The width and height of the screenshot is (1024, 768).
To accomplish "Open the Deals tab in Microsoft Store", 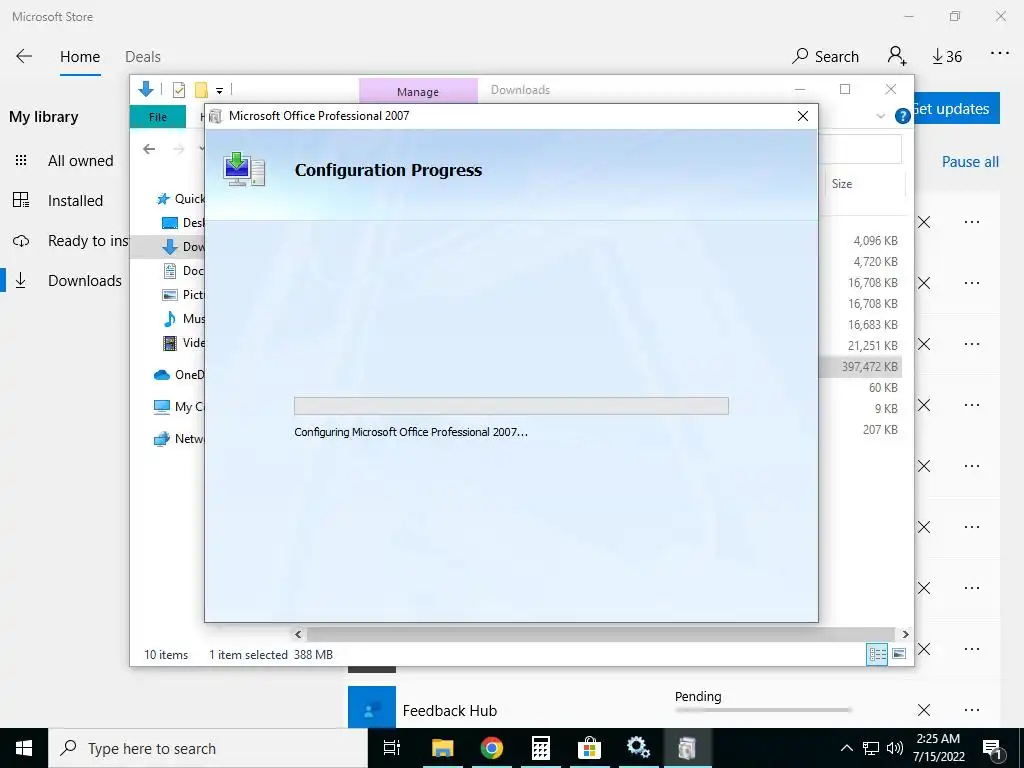I will coord(142,57).
